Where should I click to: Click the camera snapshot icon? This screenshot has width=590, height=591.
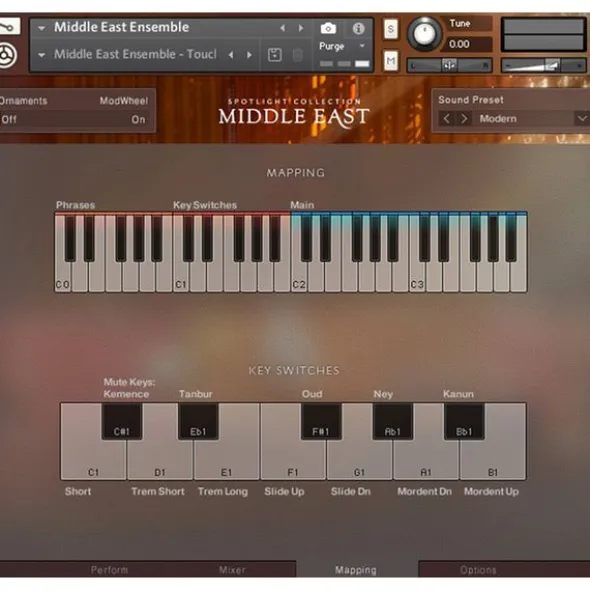pos(328,28)
